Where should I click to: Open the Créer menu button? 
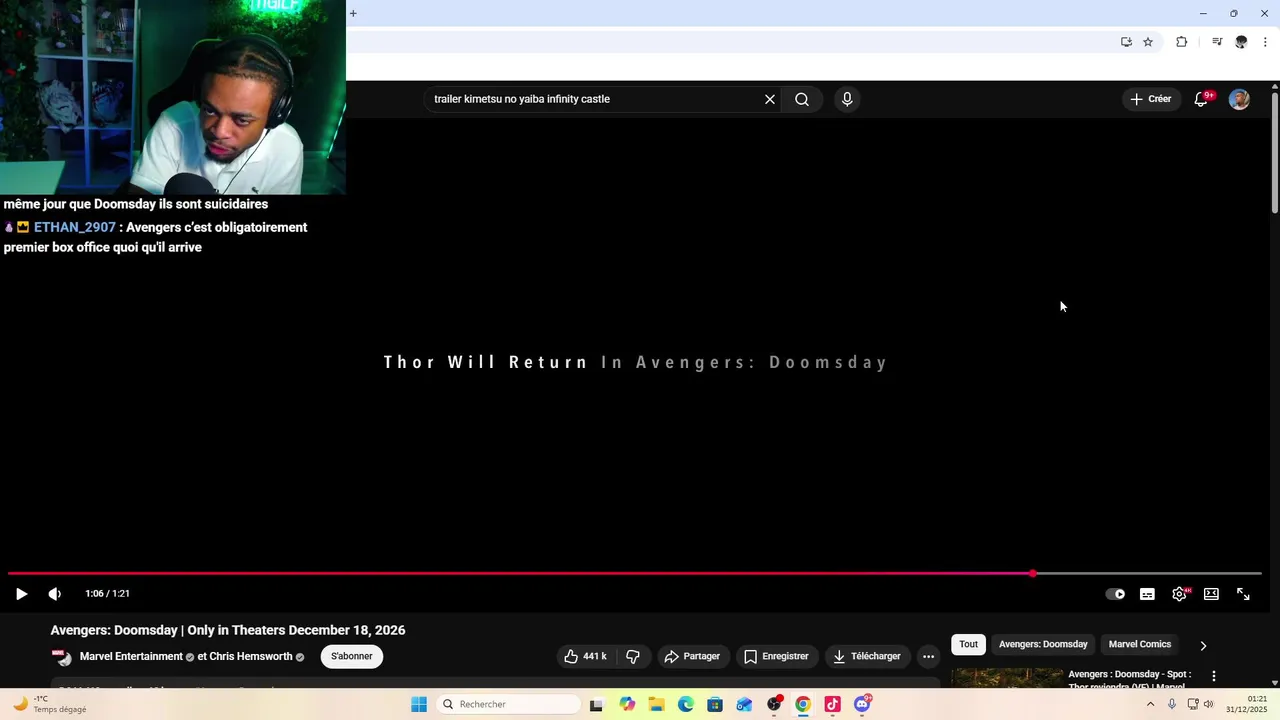pyautogui.click(x=1150, y=99)
